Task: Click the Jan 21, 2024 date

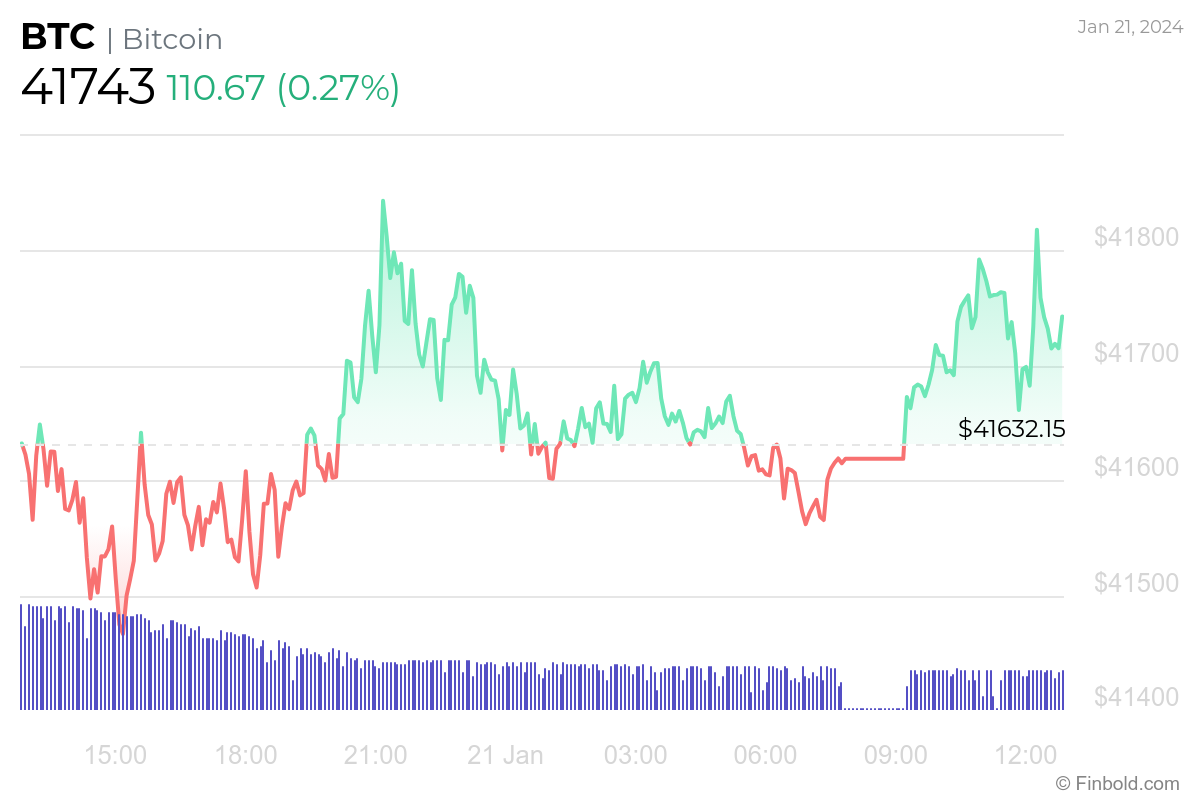Action: [x=1128, y=27]
